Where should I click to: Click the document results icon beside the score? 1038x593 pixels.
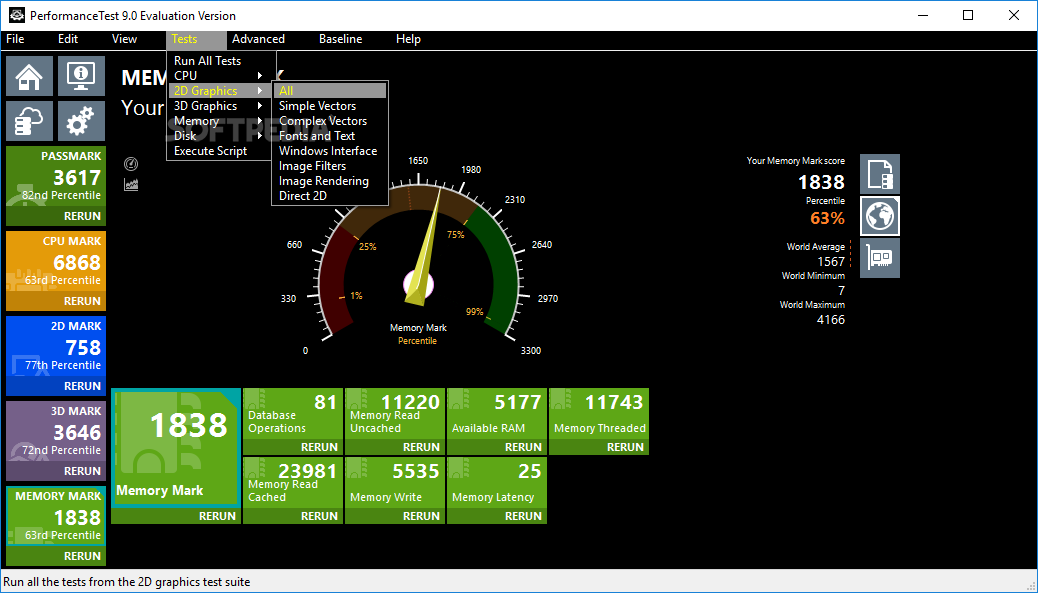point(880,174)
